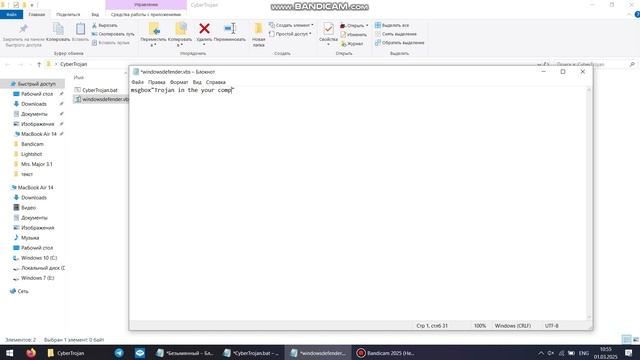Open Telegram from the taskbar
Screen dimensions: 640x360
point(119,353)
